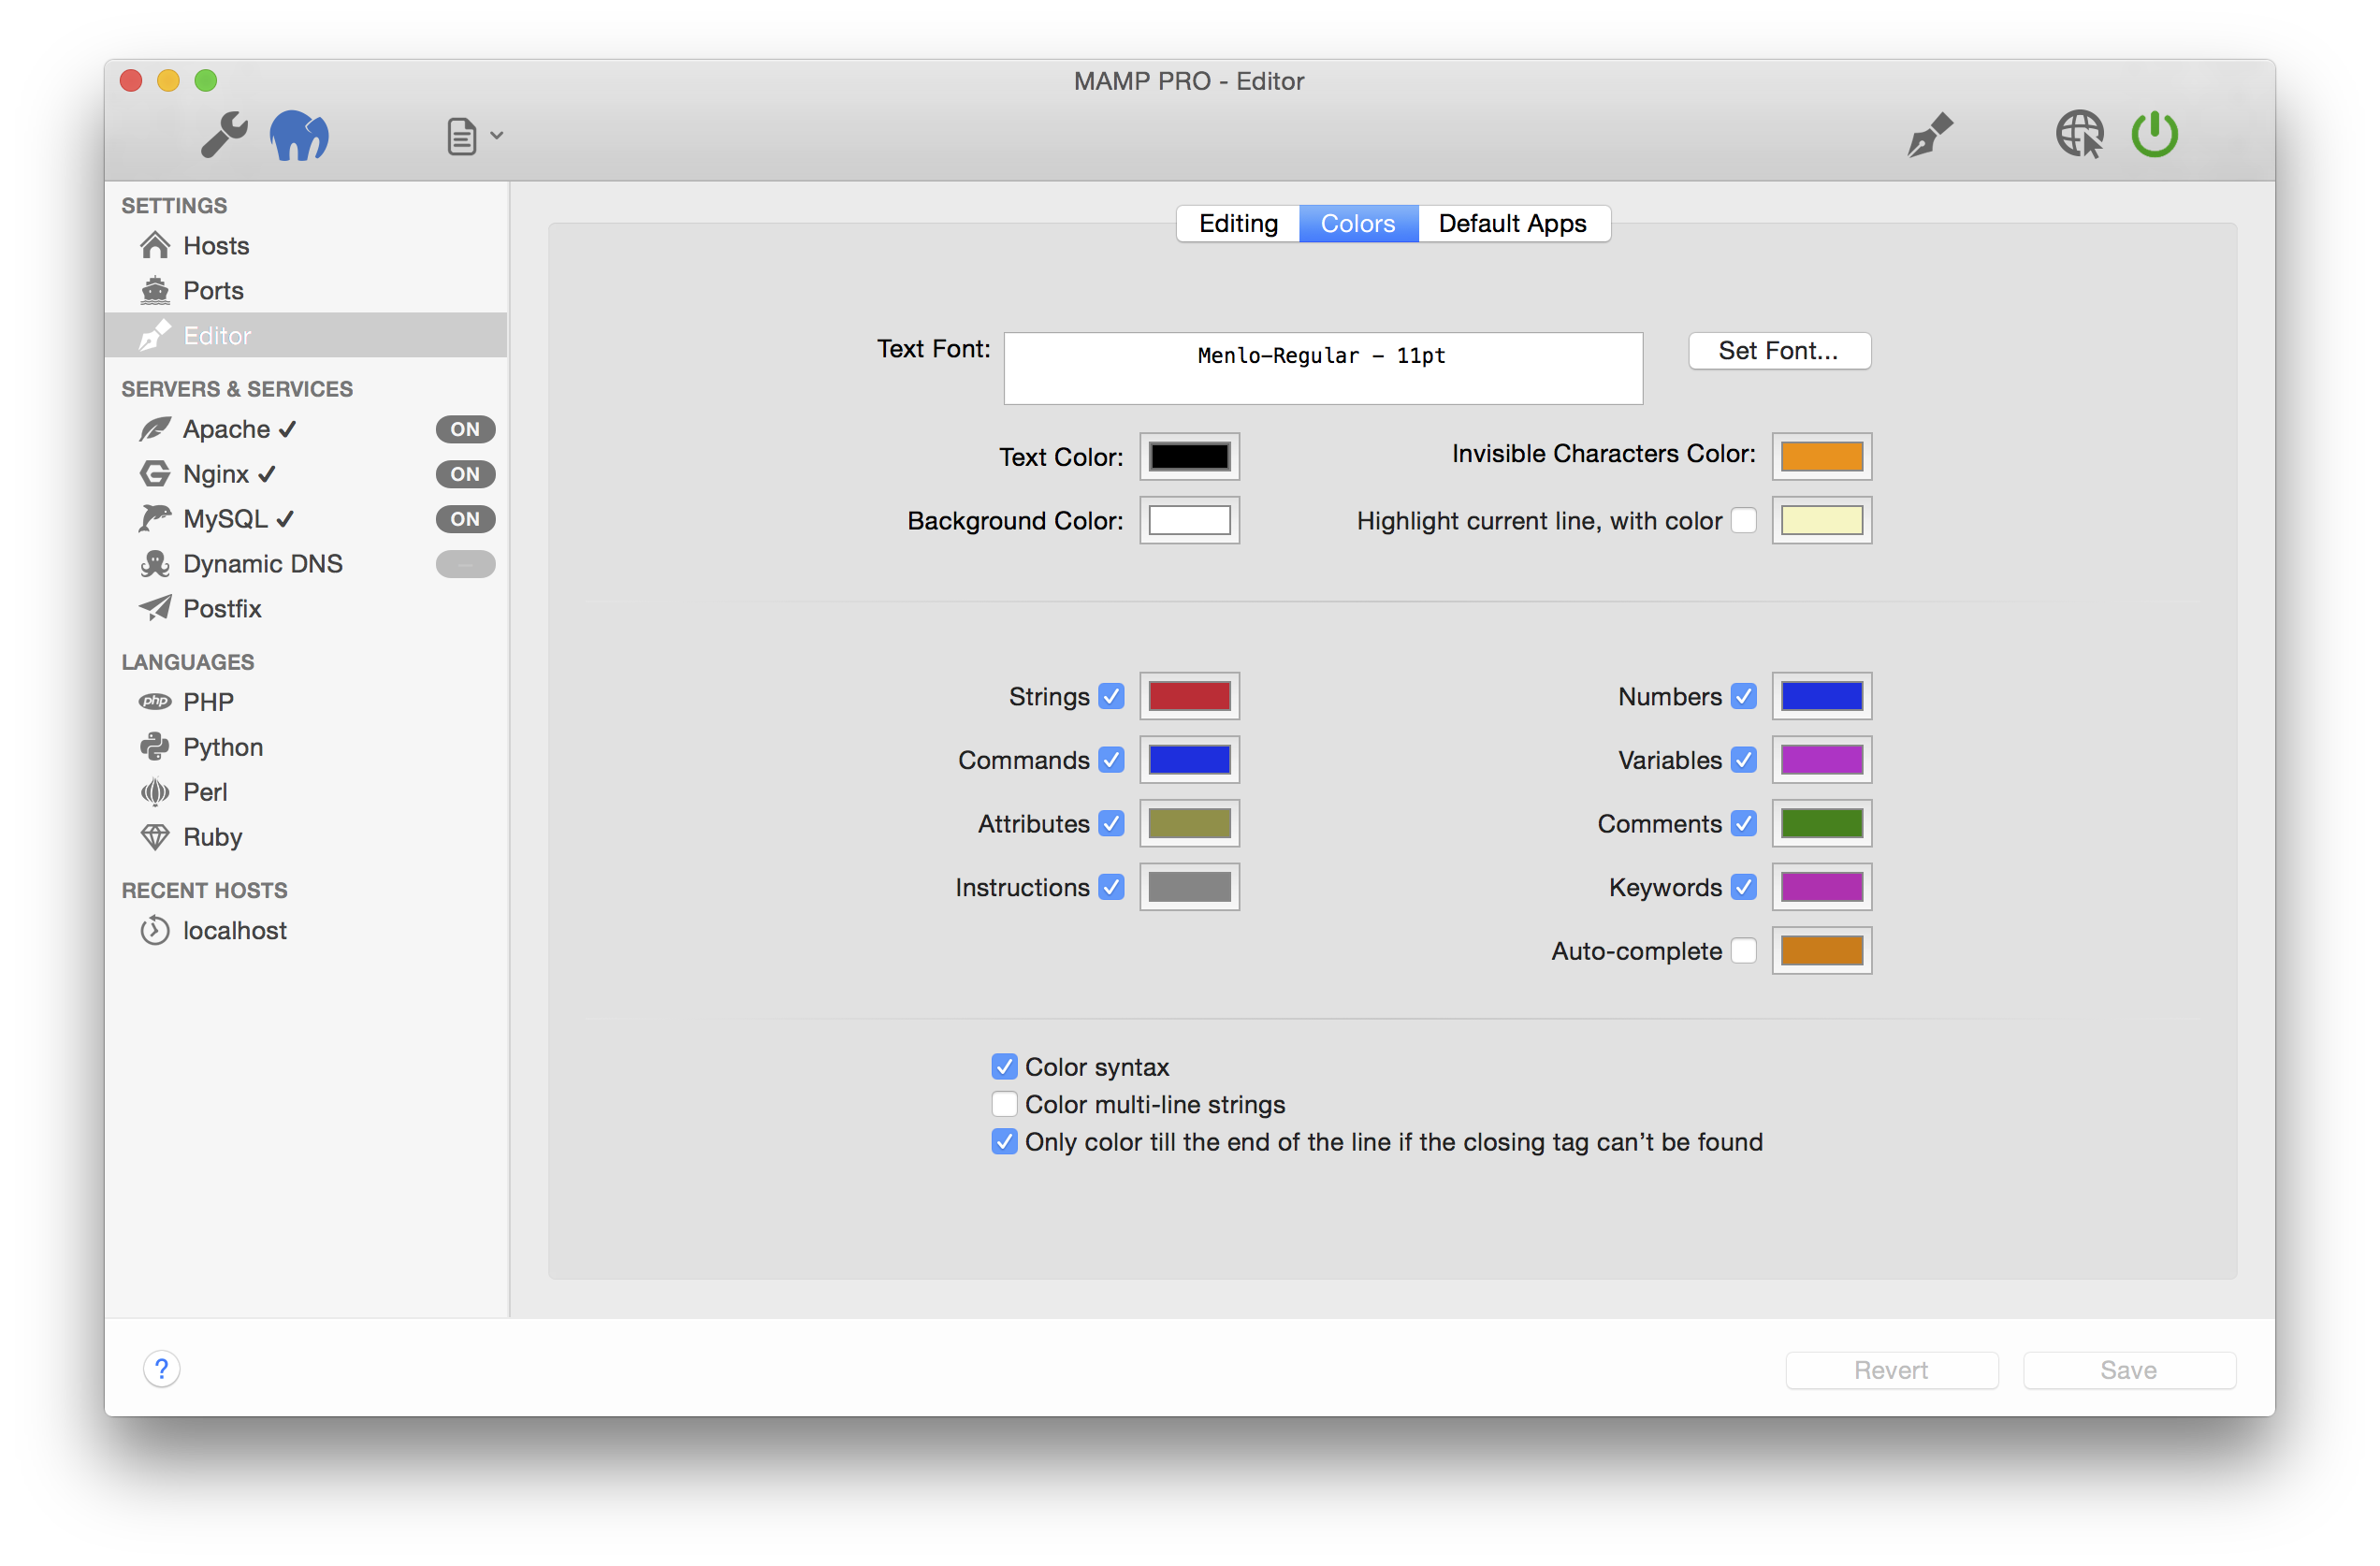Open the Variables purple color swatch
Image resolution: width=2380 pixels, height=1566 pixels.
pos(1822,760)
